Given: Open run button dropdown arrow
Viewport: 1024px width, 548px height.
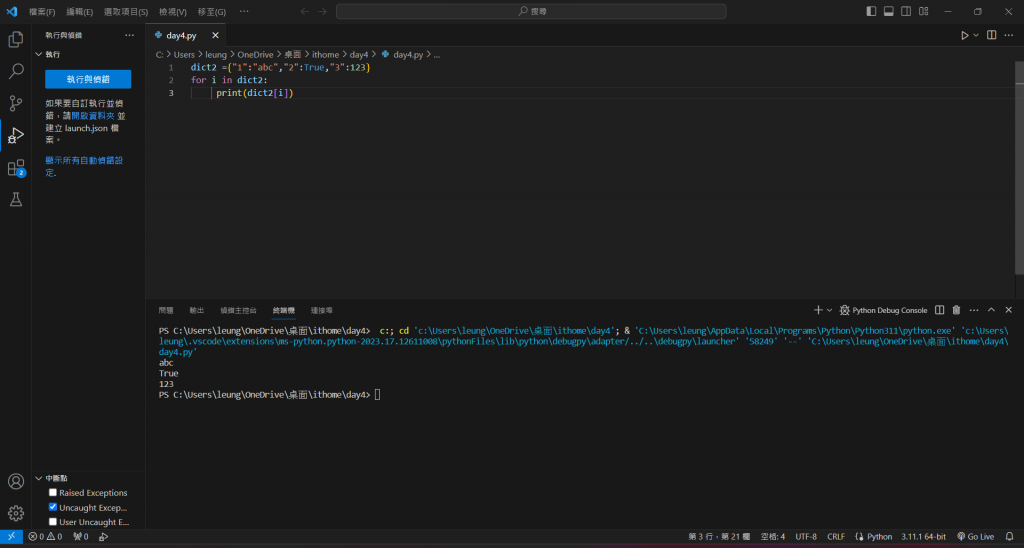Looking at the screenshot, I should 976,35.
